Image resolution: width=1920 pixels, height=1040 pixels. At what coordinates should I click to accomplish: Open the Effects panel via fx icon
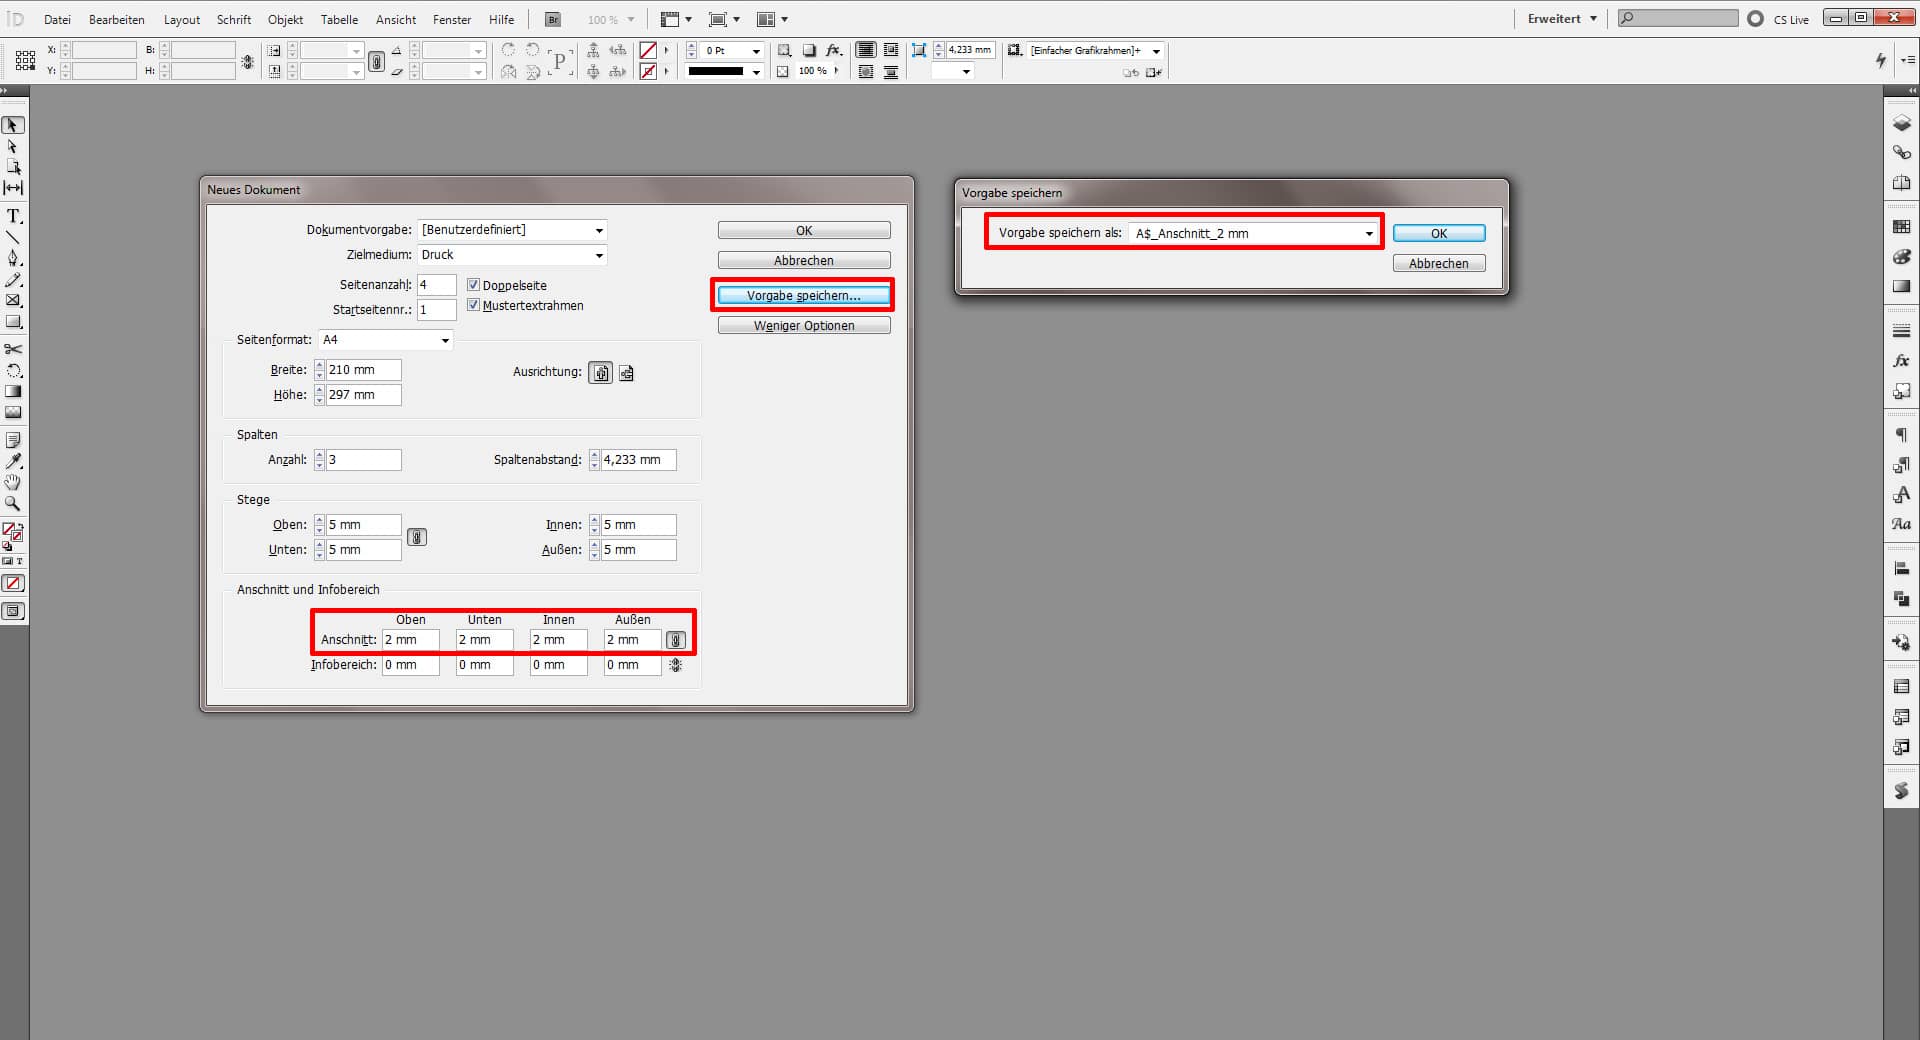point(1901,361)
